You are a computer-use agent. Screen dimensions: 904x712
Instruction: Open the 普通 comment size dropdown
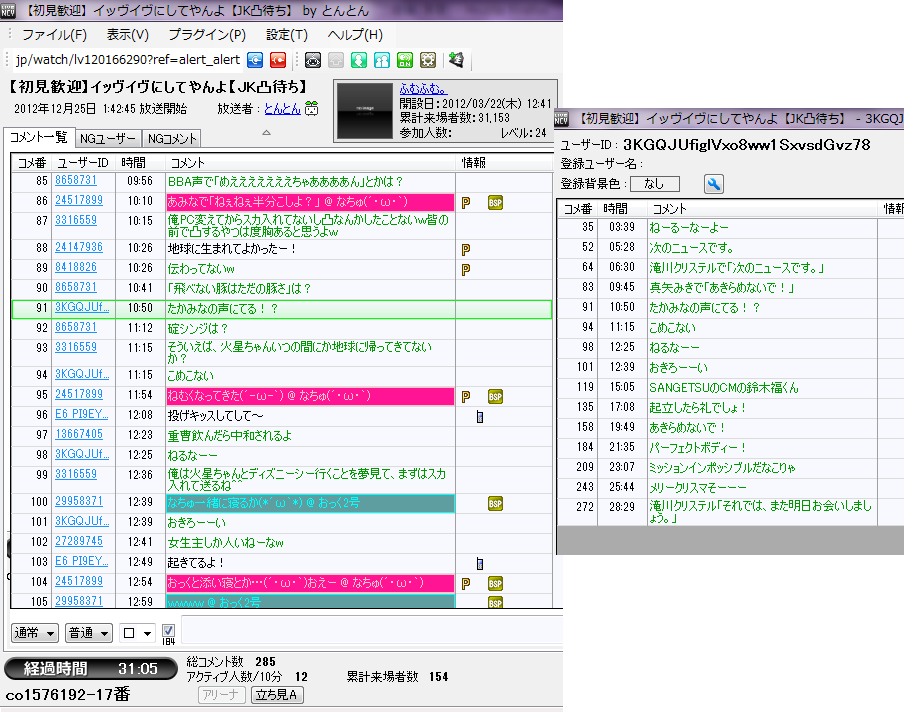89,633
